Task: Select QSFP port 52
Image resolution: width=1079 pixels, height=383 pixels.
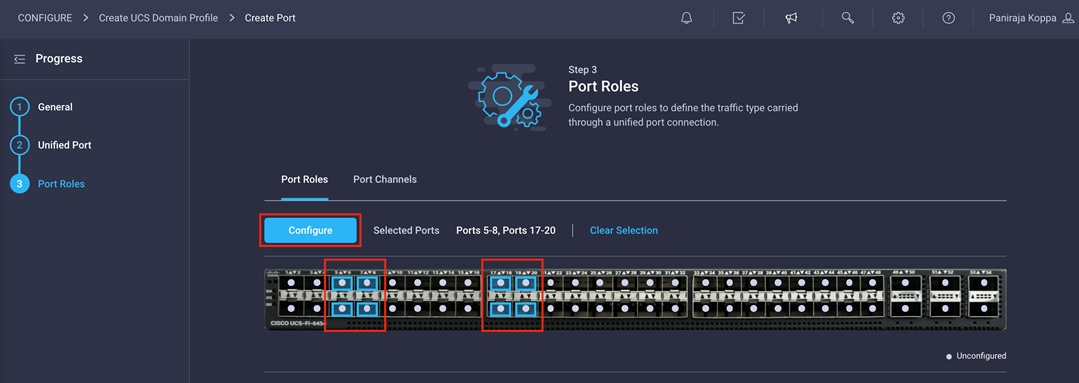Action: click(x=946, y=309)
